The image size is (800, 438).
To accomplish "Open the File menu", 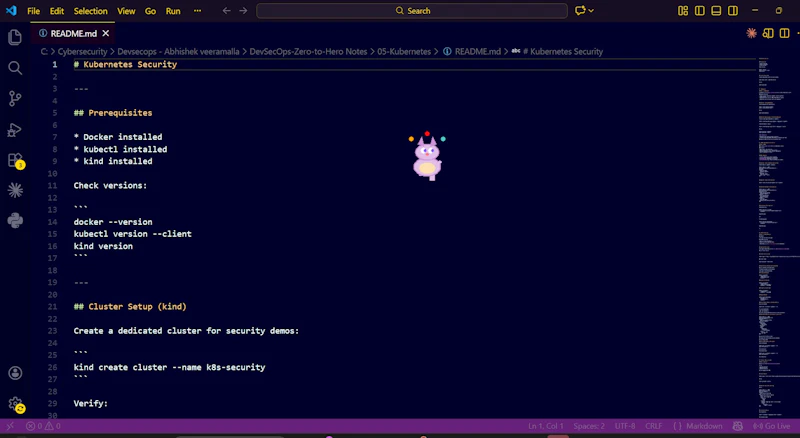I will pyautogui.click(x=34, y=11).
